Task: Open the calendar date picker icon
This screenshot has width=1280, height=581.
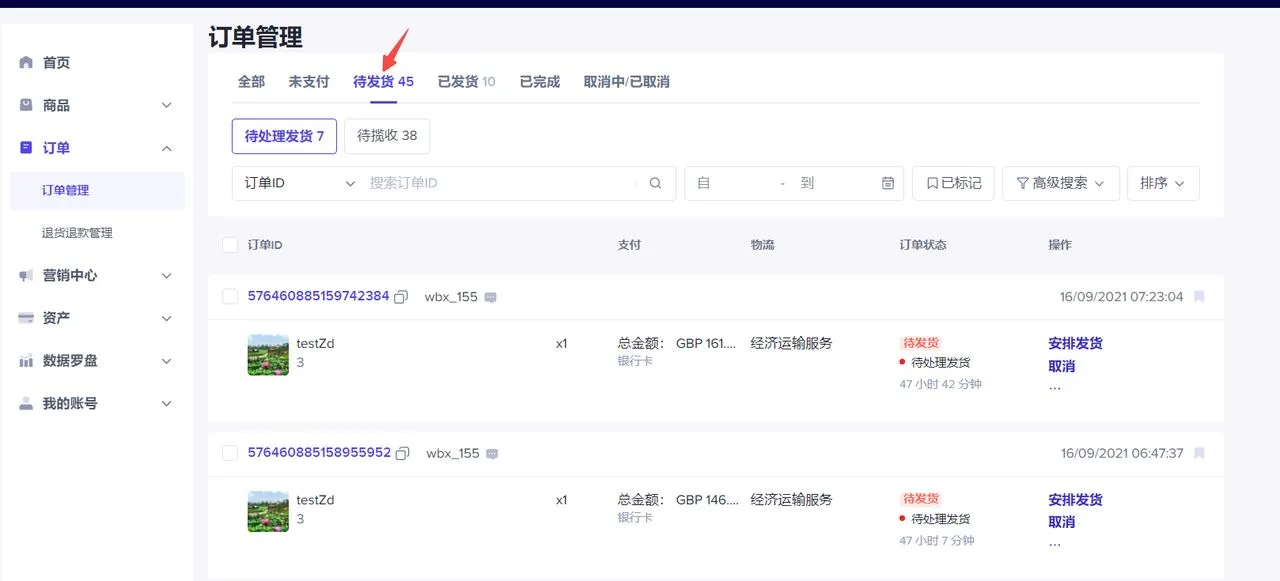Action: (888, 183)
